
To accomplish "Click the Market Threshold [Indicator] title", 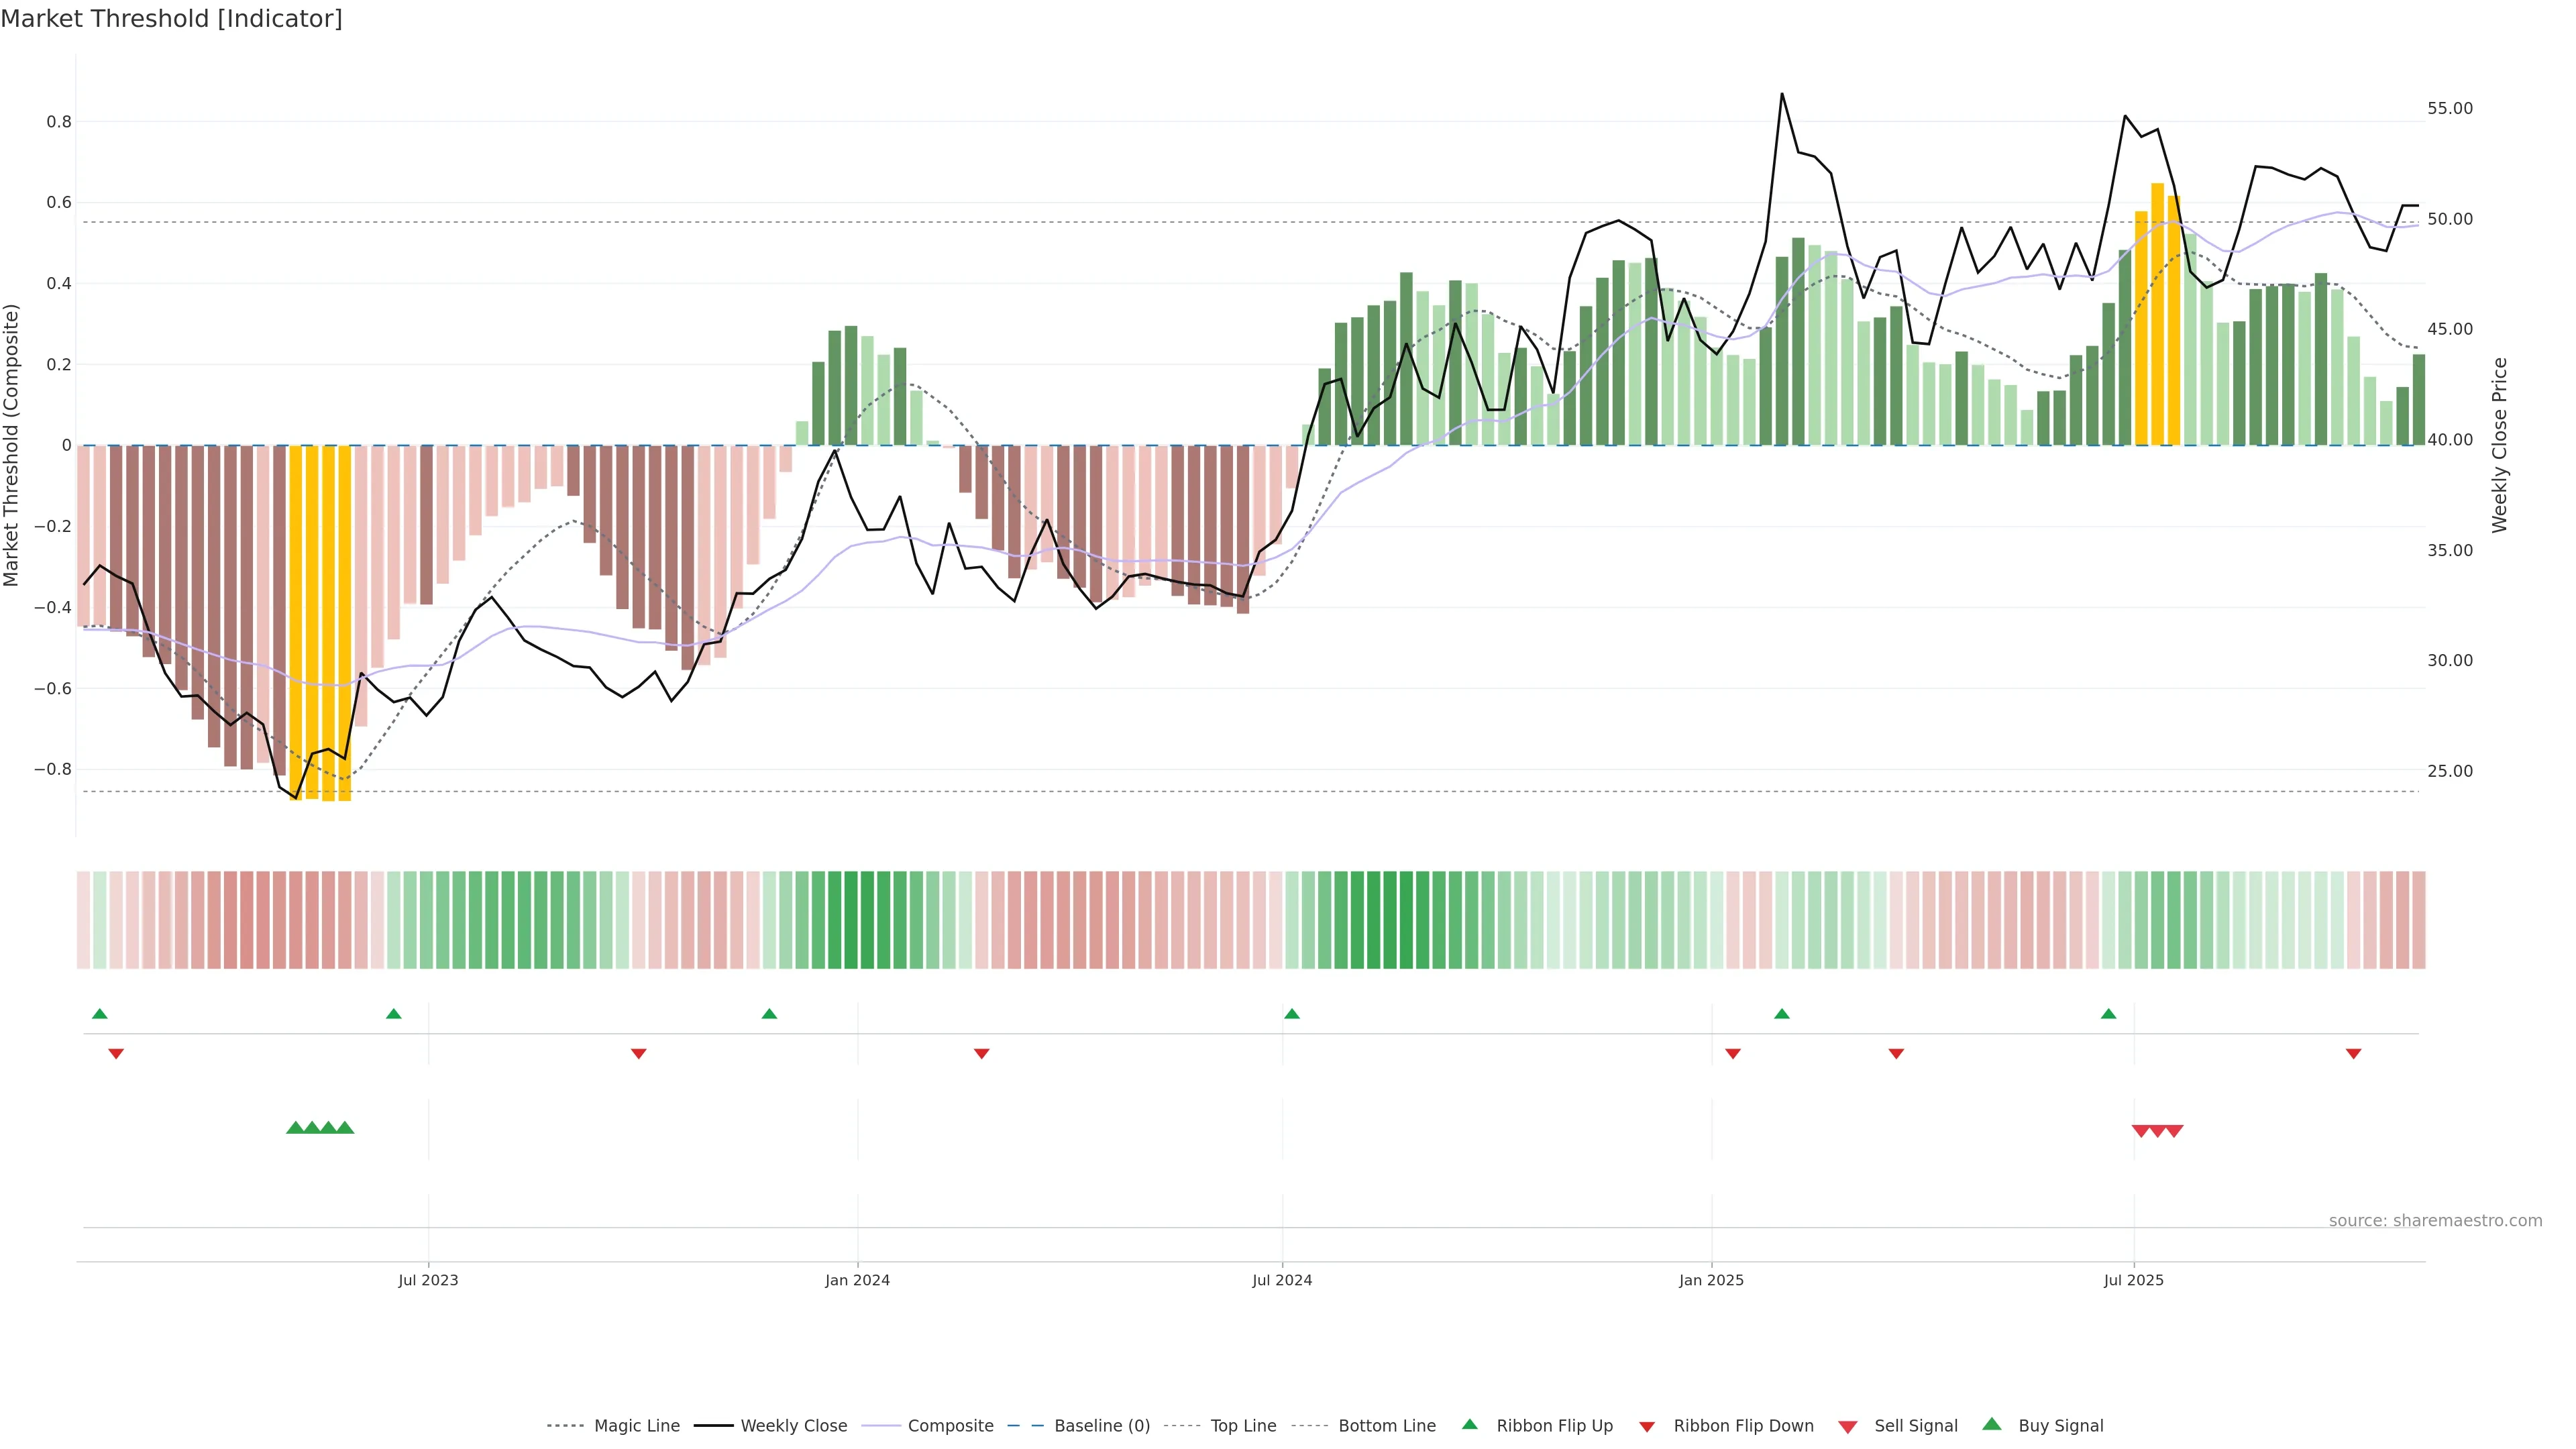I will 171,19.
